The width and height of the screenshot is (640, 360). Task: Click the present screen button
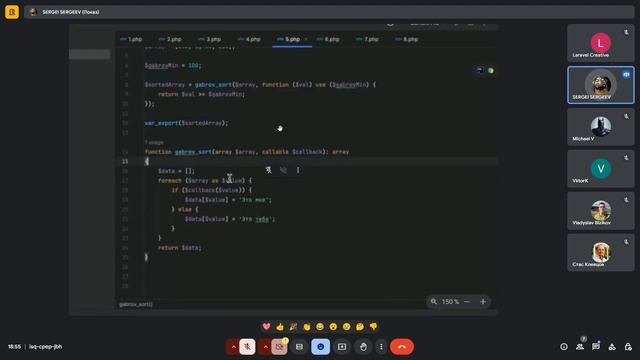tap(342, 347)
